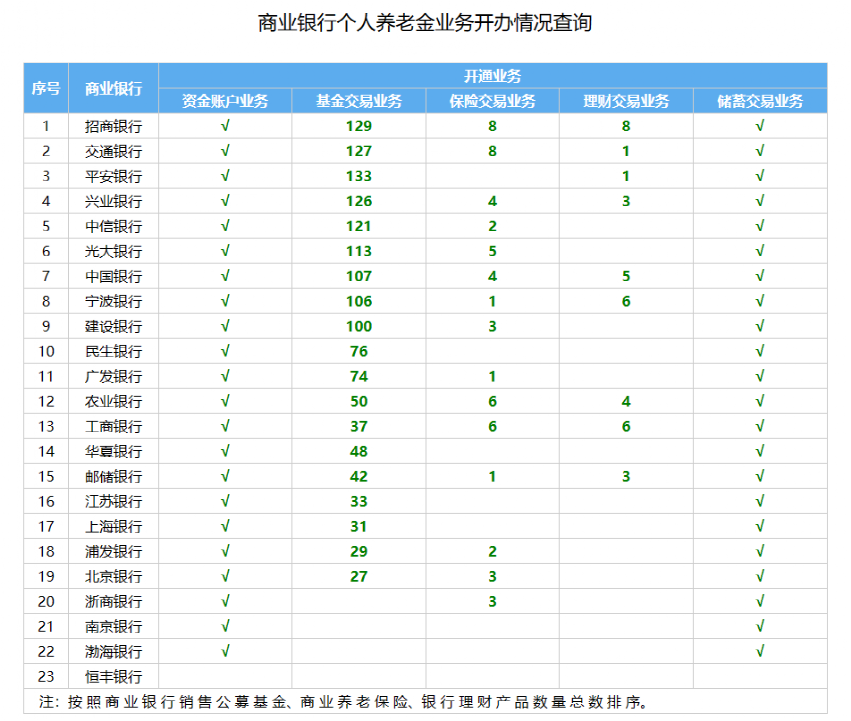Click 招商银行's 资金账户业务 checkmark

click(227, 126)
